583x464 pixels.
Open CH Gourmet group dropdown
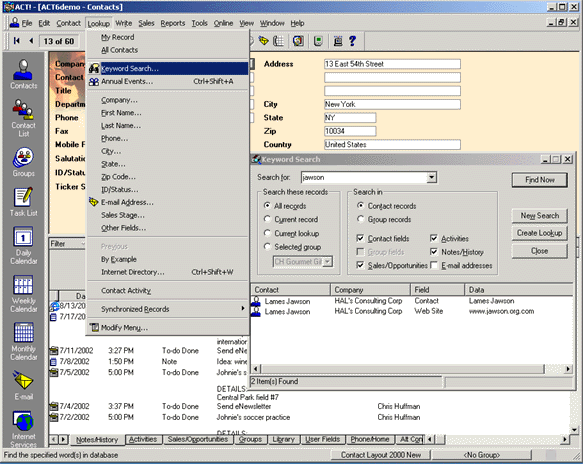tap(328, 262)
